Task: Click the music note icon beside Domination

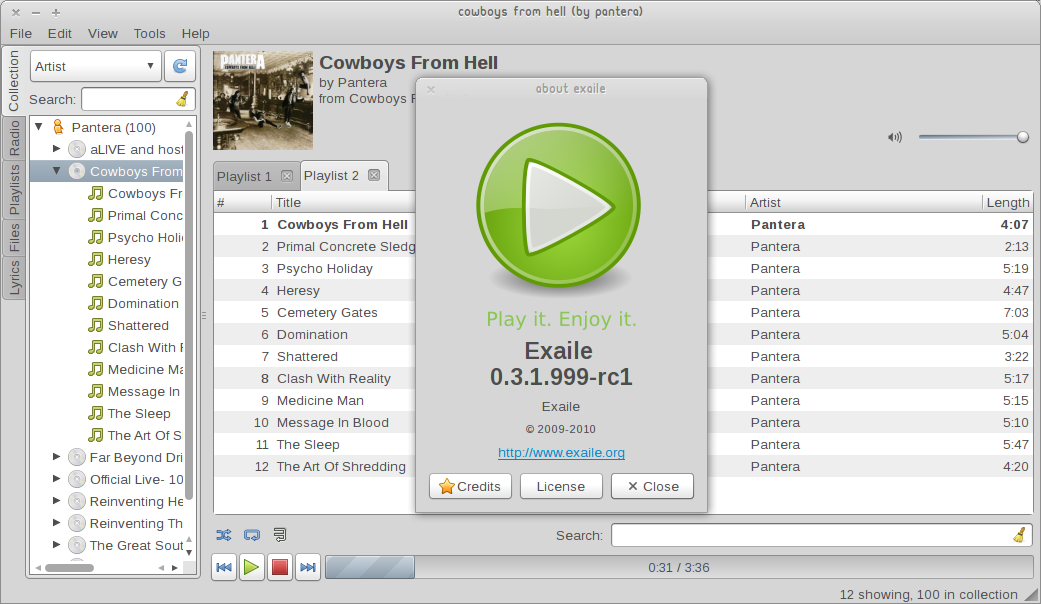Action: tap(96, 303)
